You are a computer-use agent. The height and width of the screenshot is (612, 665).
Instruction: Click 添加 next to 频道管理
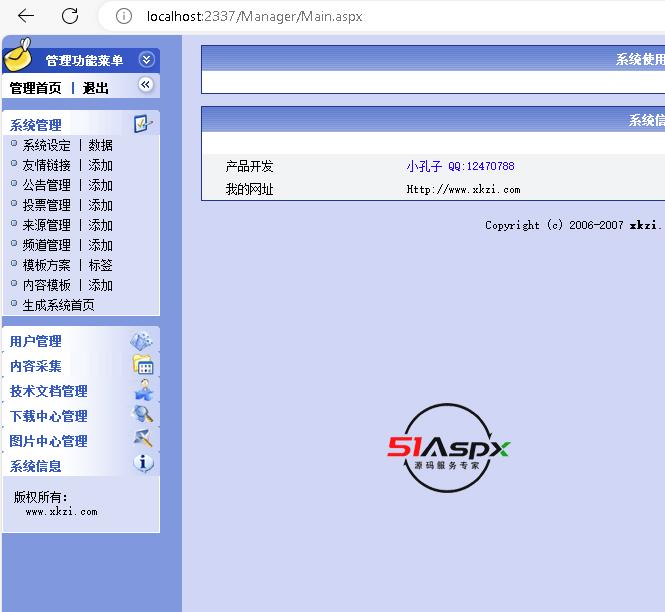[x=101, y=245]
